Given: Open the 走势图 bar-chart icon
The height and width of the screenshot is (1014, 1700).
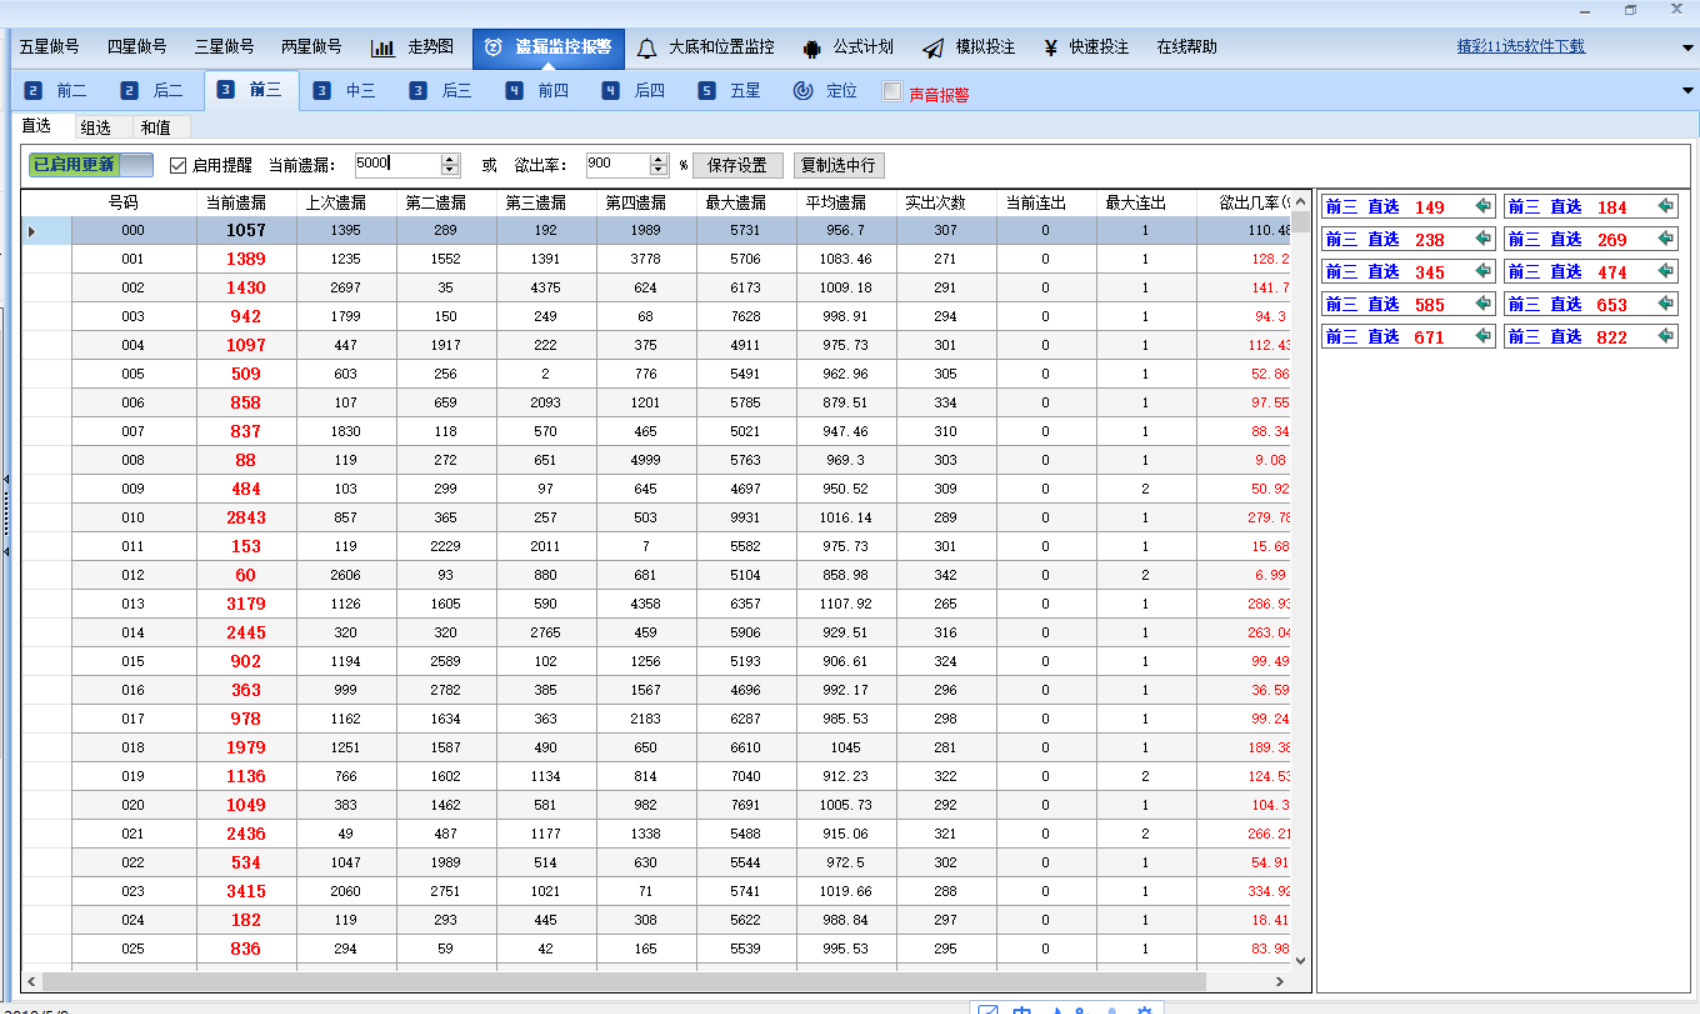Looking at the screenshot, I should (x=384, y=47).
